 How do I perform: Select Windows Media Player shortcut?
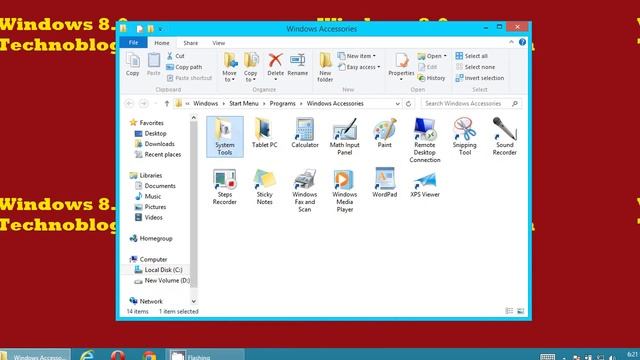pos(344,191)
